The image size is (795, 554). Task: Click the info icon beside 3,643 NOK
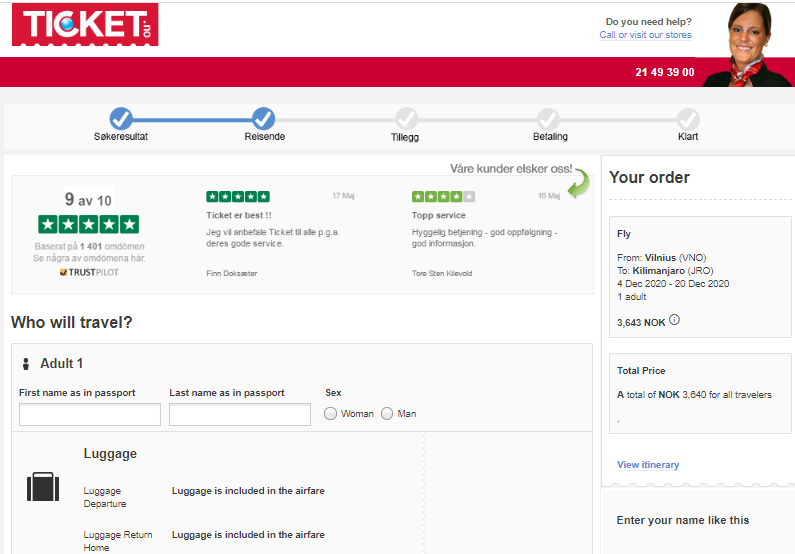[x=674, y=320]
